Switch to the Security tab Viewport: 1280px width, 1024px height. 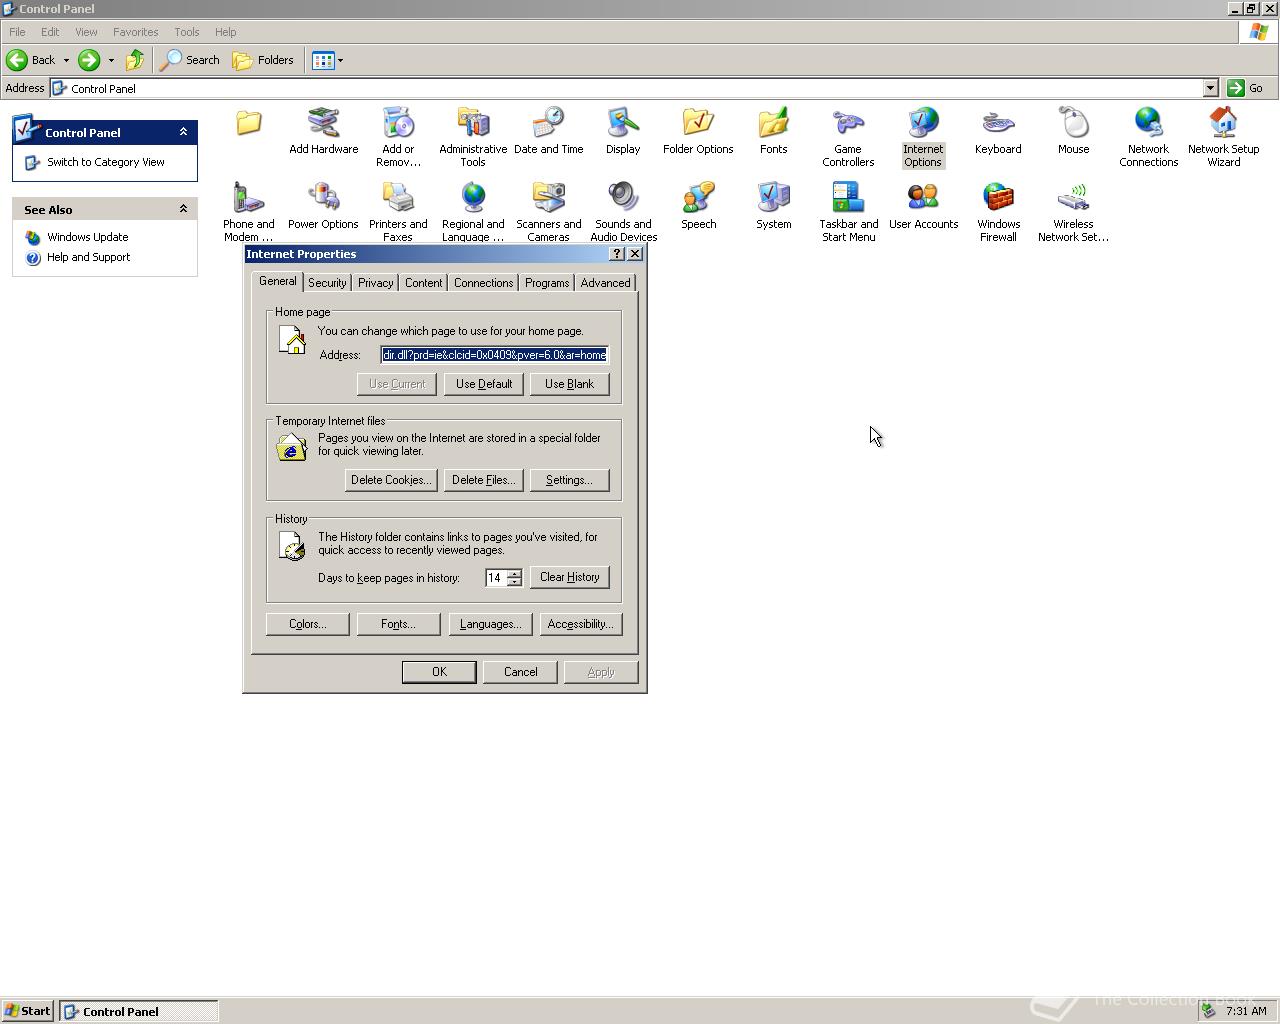click(327, 283)
